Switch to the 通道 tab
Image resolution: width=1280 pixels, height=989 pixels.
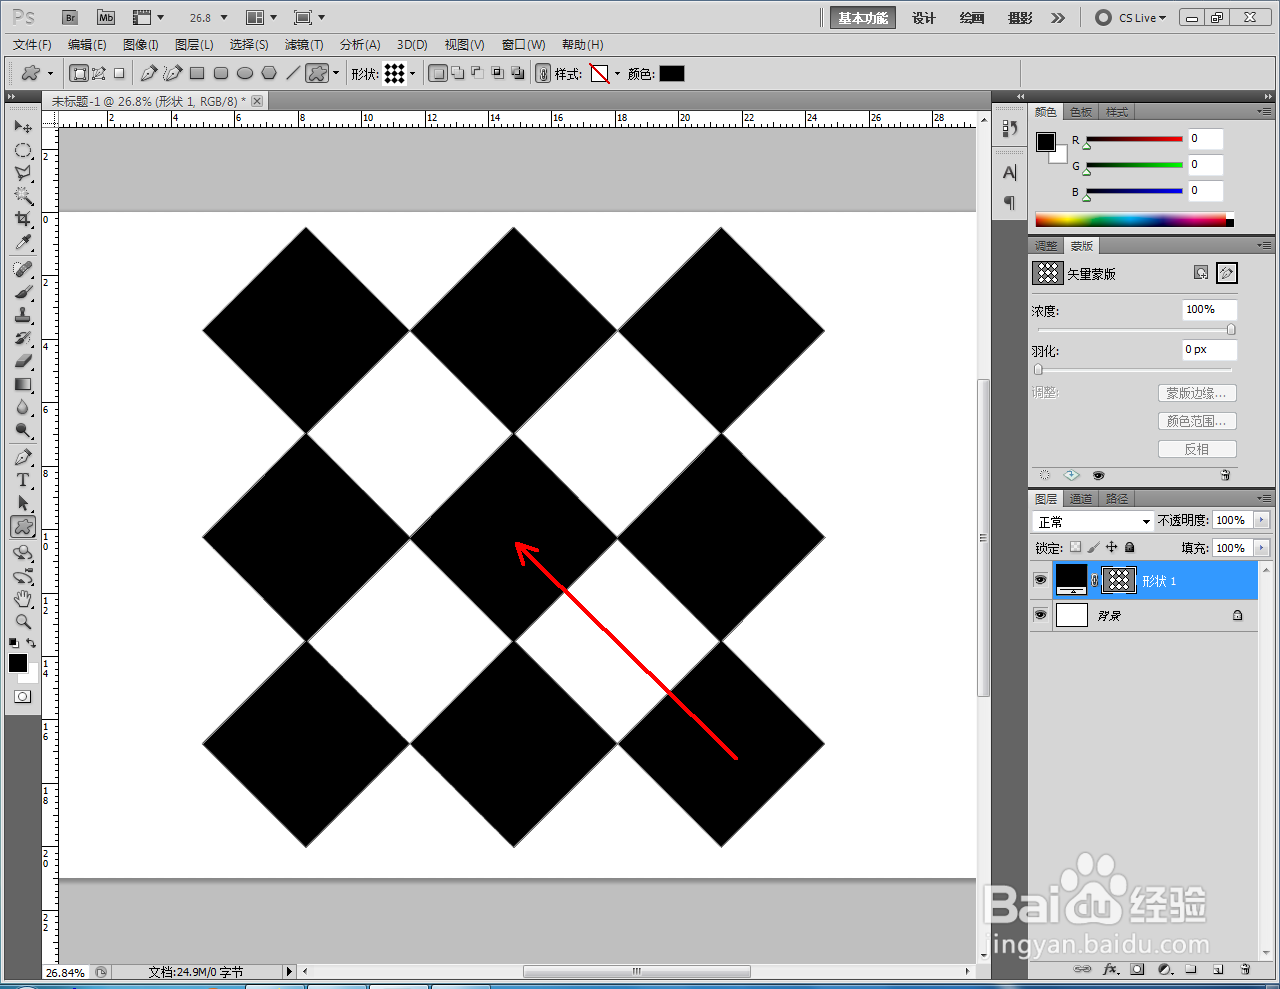tap(1081, 499)
